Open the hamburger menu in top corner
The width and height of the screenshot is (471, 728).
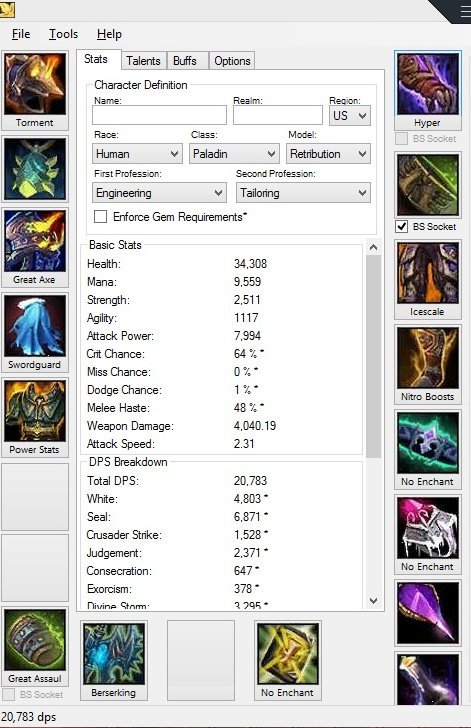point(465,11)
